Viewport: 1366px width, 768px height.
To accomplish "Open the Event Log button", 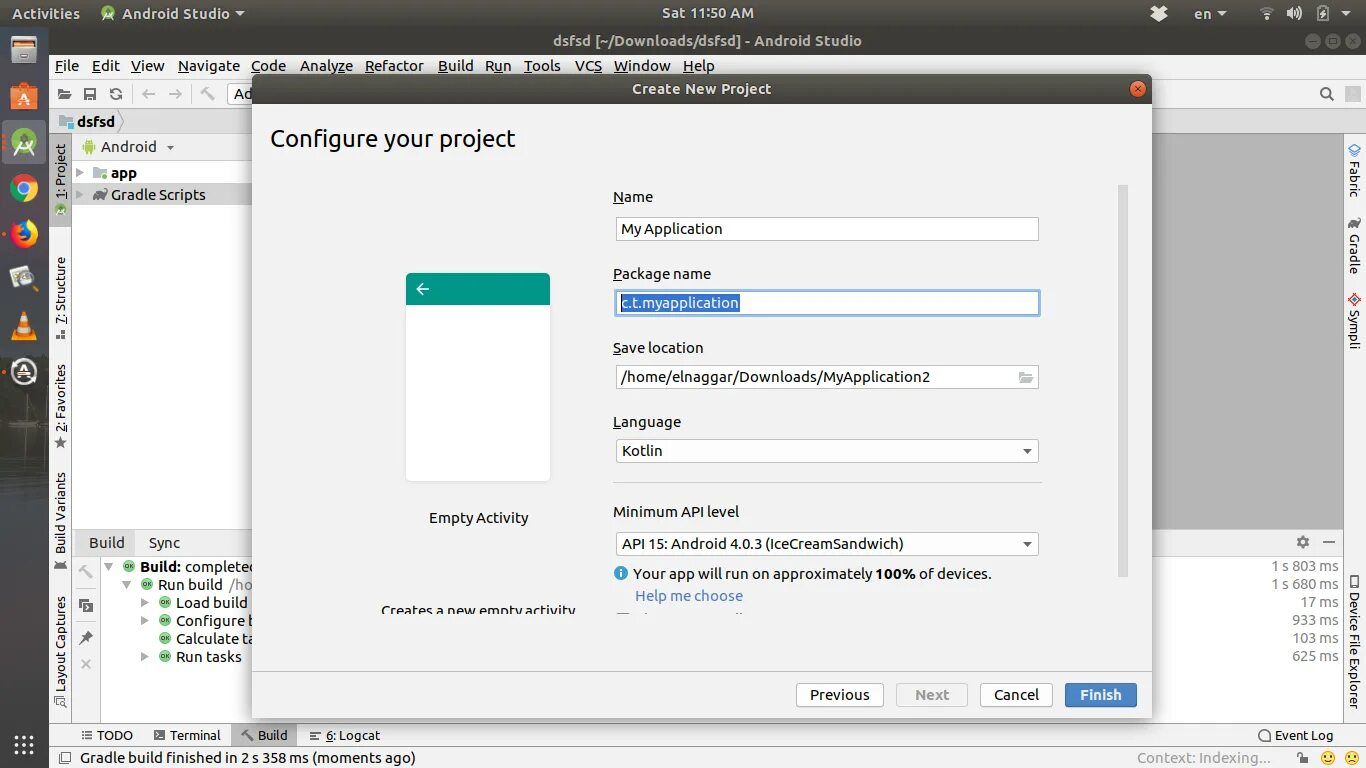I will tap(1296, 735).
